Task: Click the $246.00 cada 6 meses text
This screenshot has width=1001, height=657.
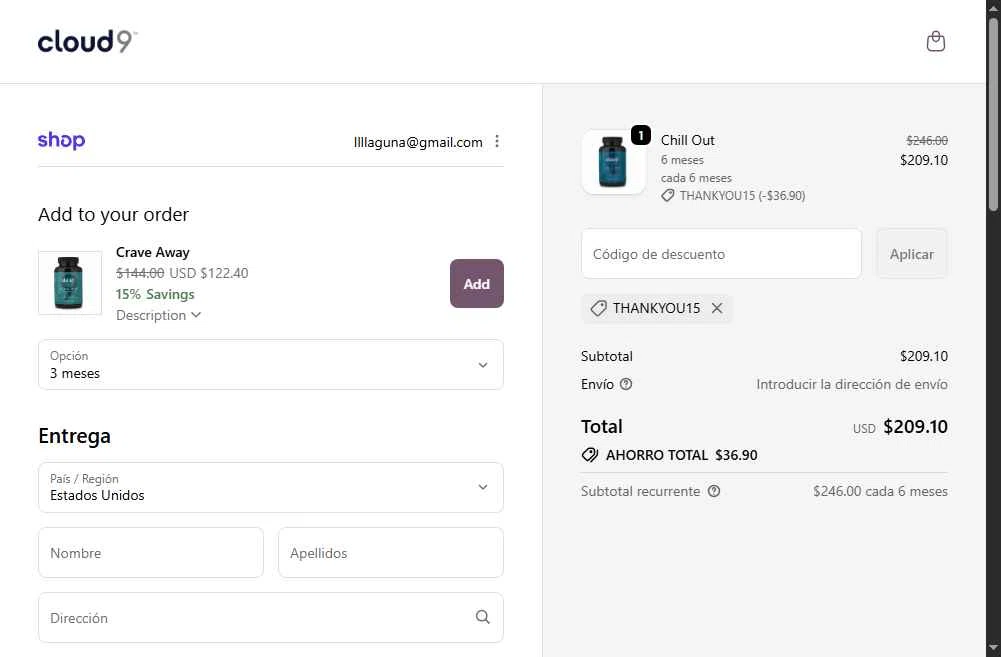Action: (x=880, y=492)
